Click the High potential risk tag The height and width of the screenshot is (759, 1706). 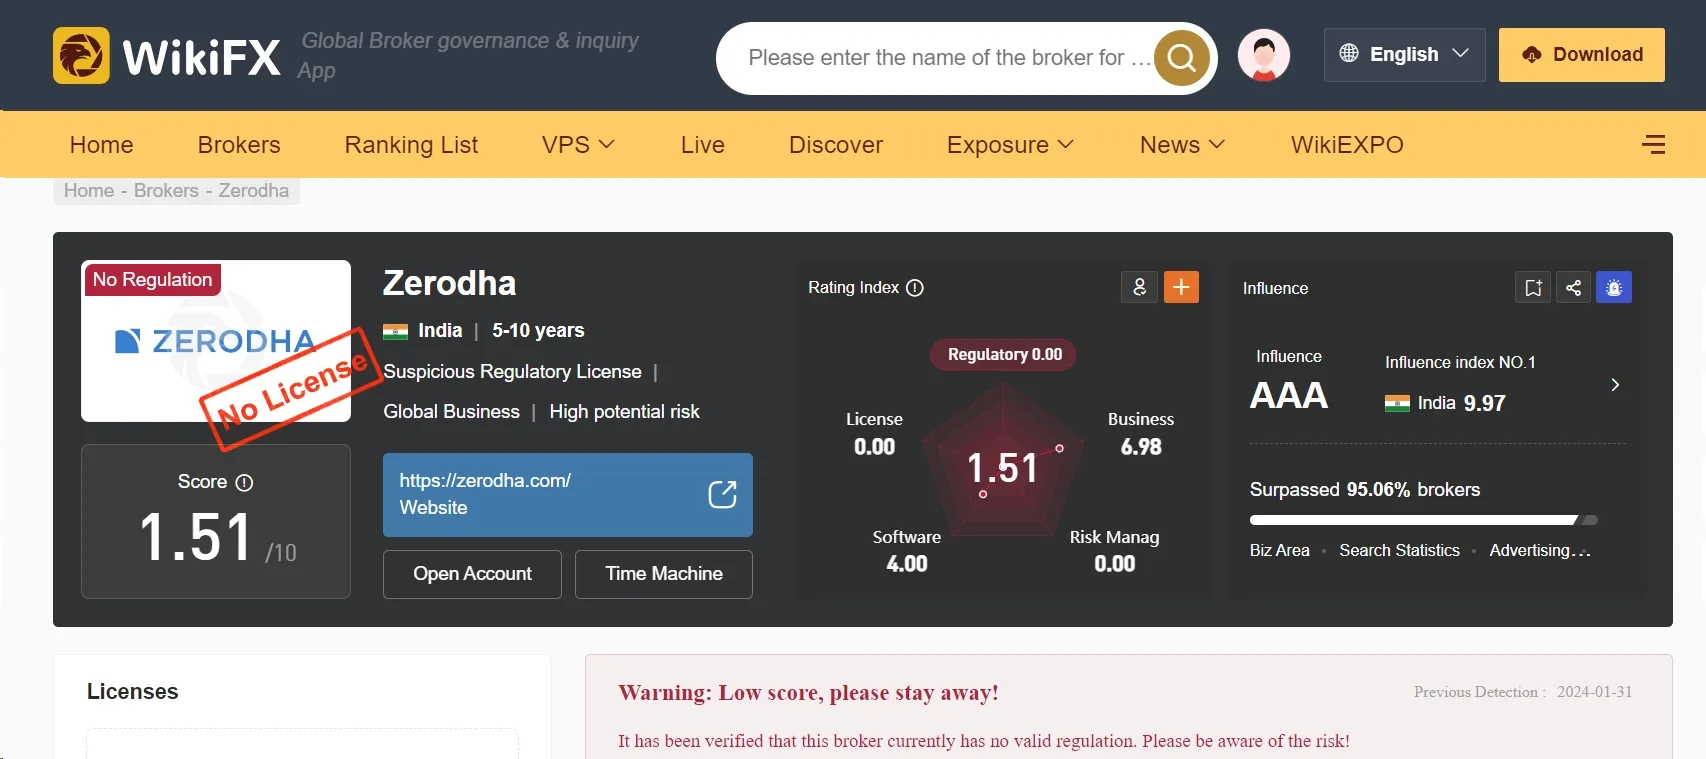point(624,412)
